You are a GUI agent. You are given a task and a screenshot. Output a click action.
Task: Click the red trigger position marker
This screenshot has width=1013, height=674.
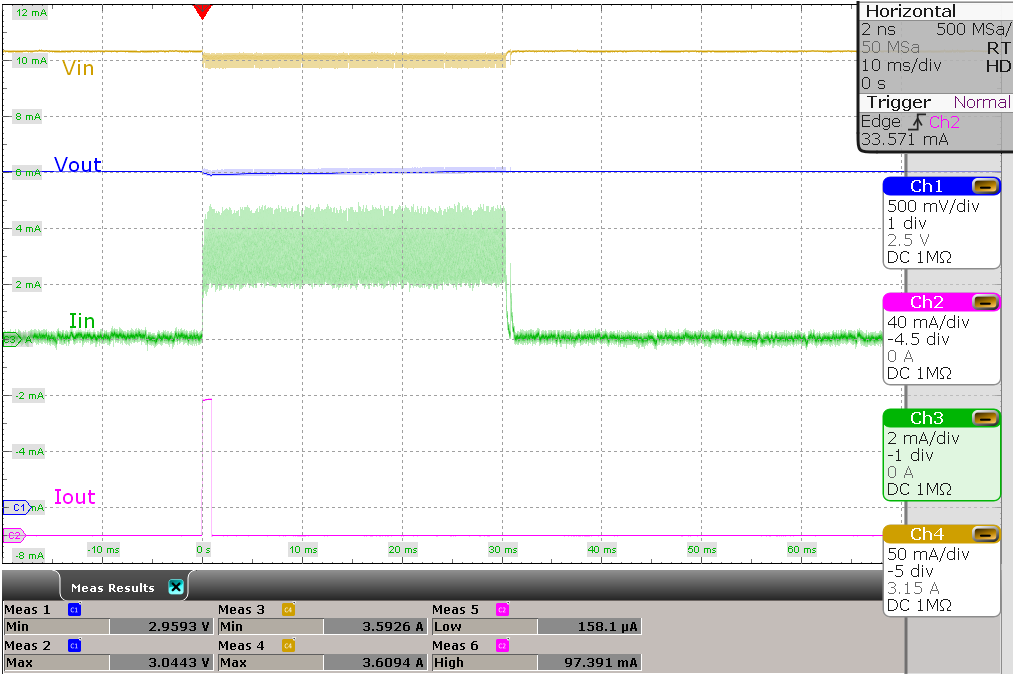[203, 10]
